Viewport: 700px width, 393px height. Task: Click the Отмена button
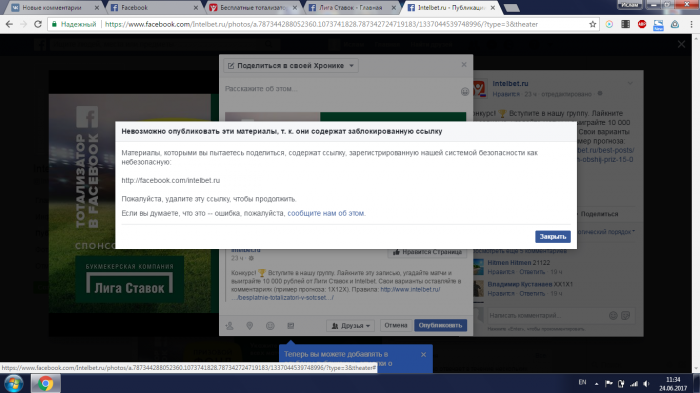pyautogui.click(x=396, y=325)
